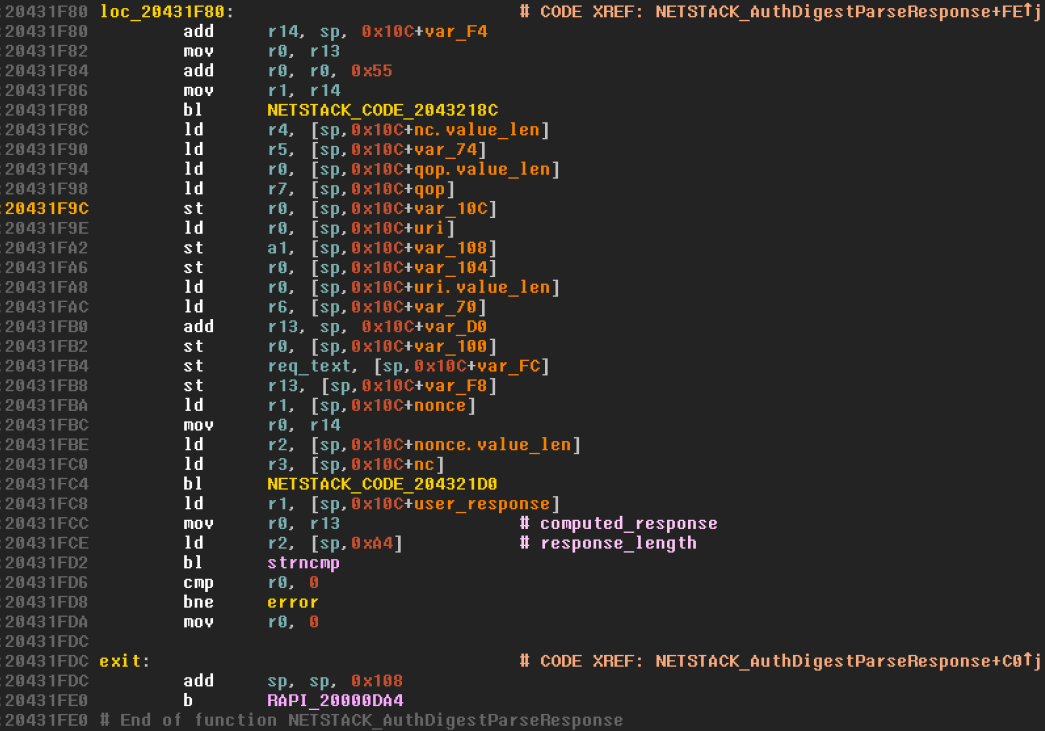
Task: Select the var_104 stack variable
Action: click(451, 267)
